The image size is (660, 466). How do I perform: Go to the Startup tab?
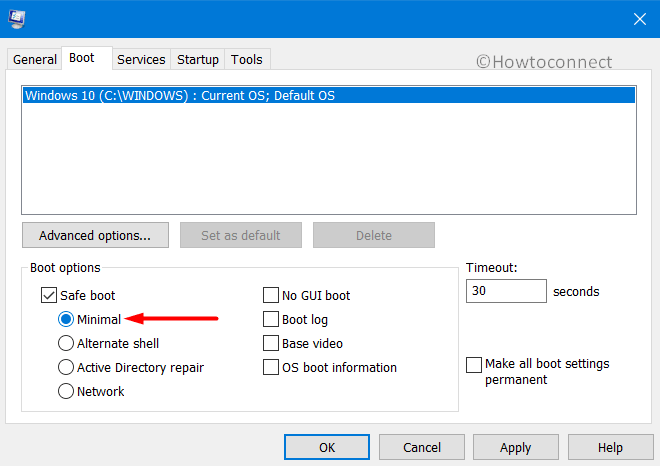pyautogui.click(x=197, y=59)
